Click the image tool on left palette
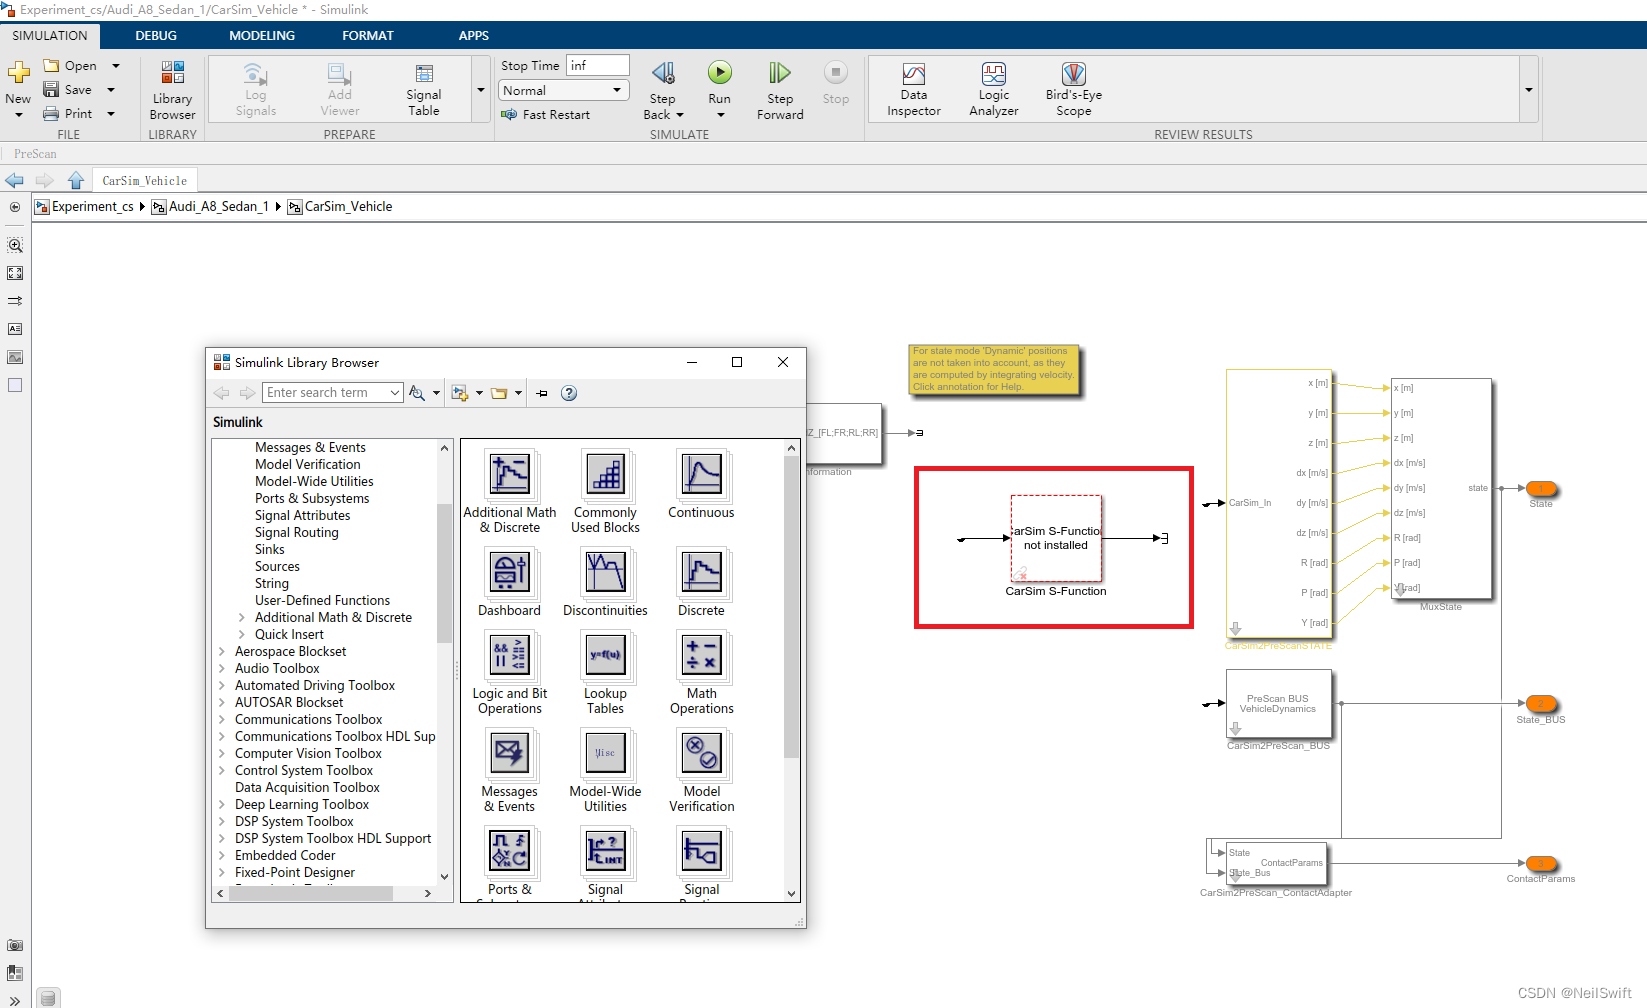Screen dimensions: 1647x1008 click(15, 357)
